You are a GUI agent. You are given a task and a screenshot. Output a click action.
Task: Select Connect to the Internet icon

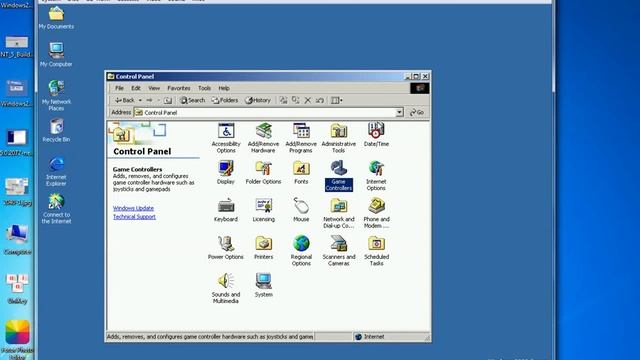point(56,209)
